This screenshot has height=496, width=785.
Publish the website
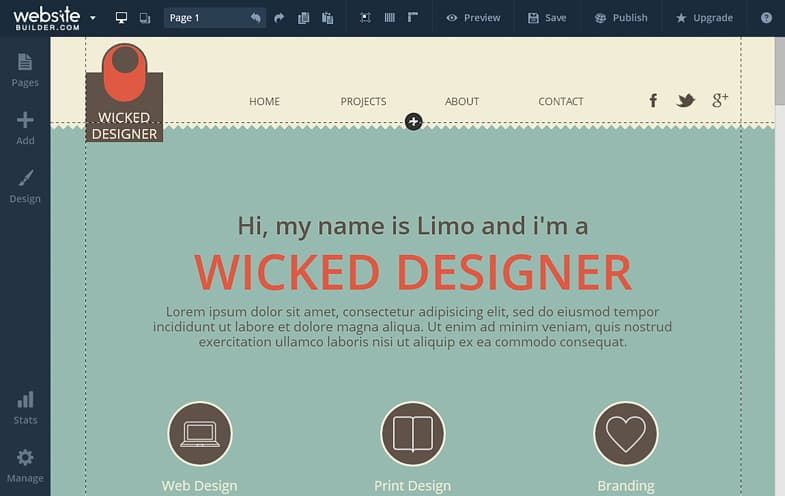[621, 18]
